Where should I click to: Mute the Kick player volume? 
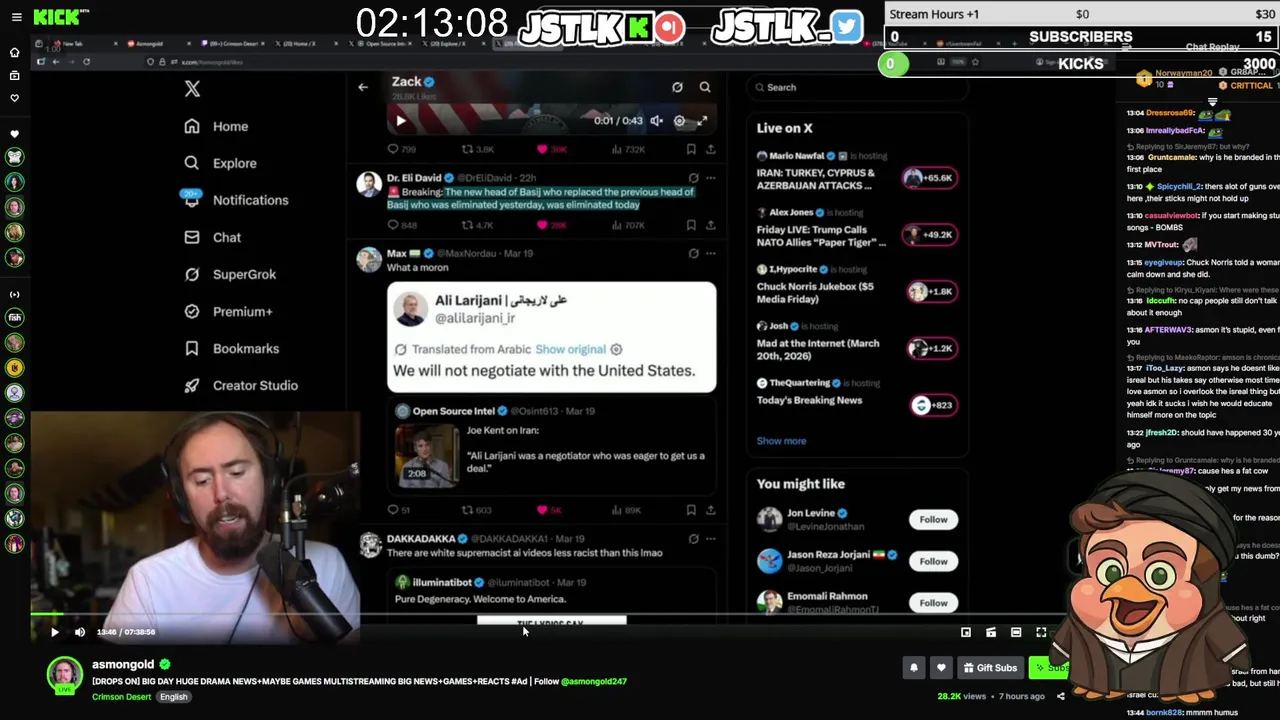tap(80, 632)
